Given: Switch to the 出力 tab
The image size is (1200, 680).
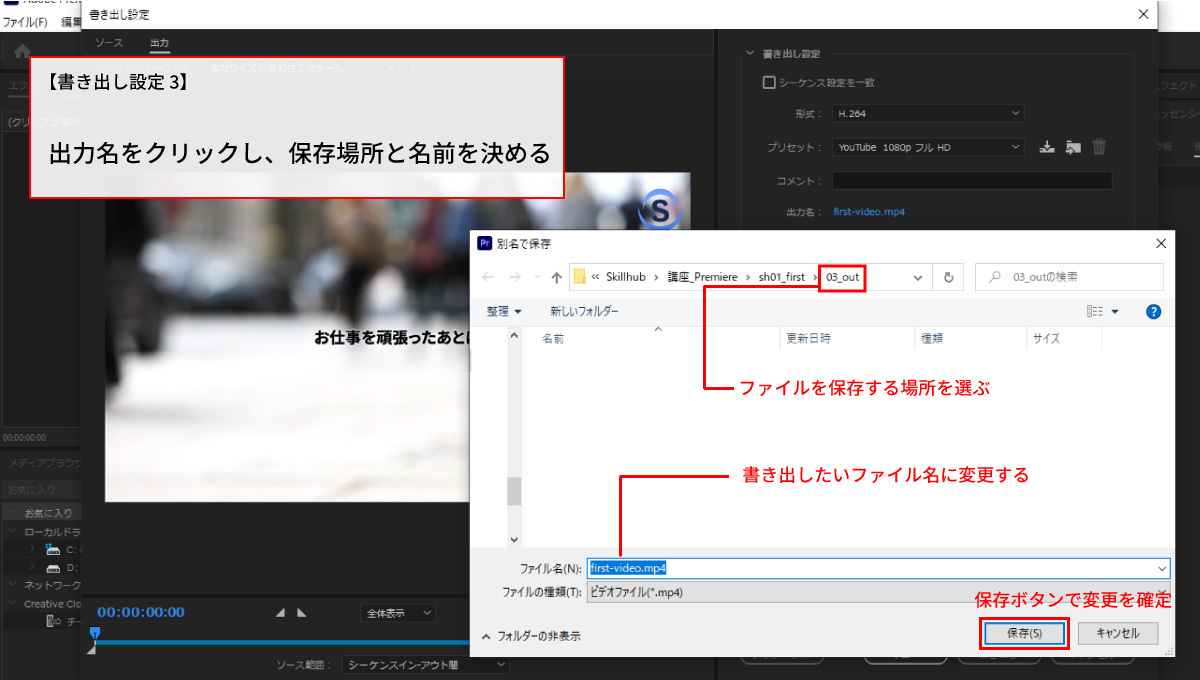Looking at the screenshot, I should tap(160, 43).
